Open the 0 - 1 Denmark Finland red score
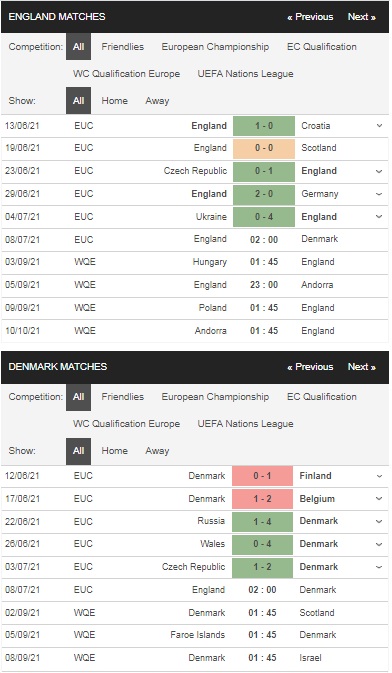392x673 pixels. pos(262,476)
